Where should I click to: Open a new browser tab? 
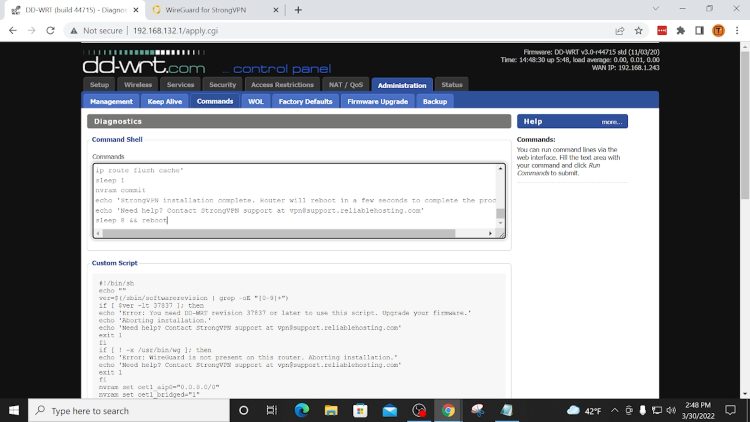click(x=298, y=10)
